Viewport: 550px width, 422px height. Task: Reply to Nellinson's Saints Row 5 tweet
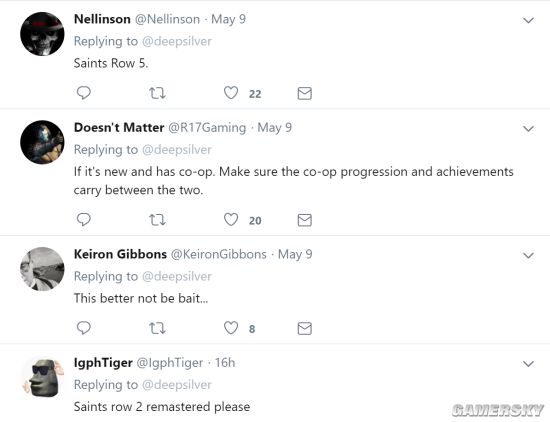83,93
